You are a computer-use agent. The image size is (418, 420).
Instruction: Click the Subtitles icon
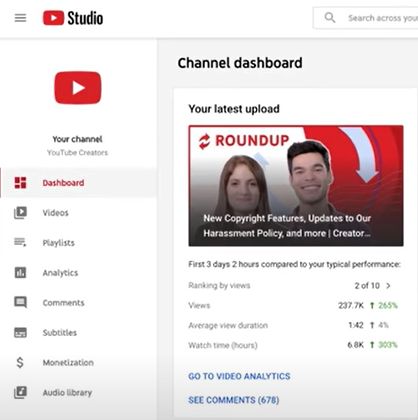(x=20, y=333)
